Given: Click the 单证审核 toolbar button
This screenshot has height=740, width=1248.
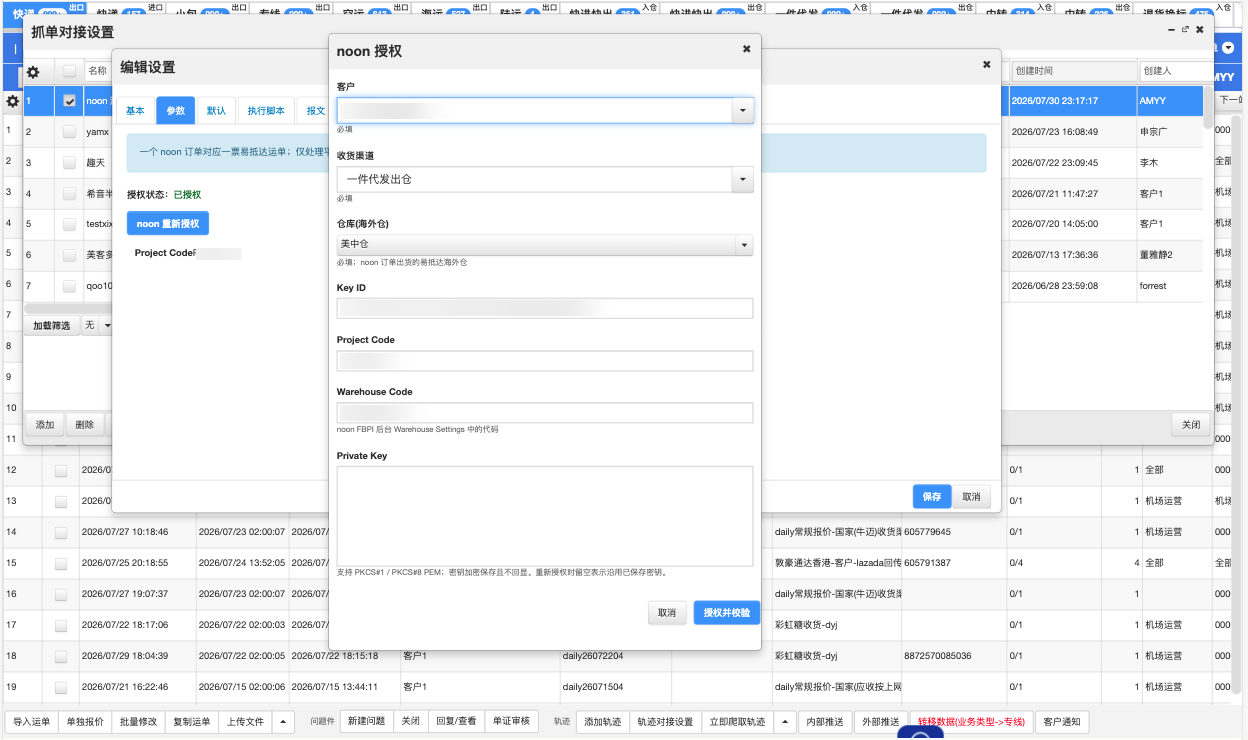Looking at the screenshot, I should point(512,722).
